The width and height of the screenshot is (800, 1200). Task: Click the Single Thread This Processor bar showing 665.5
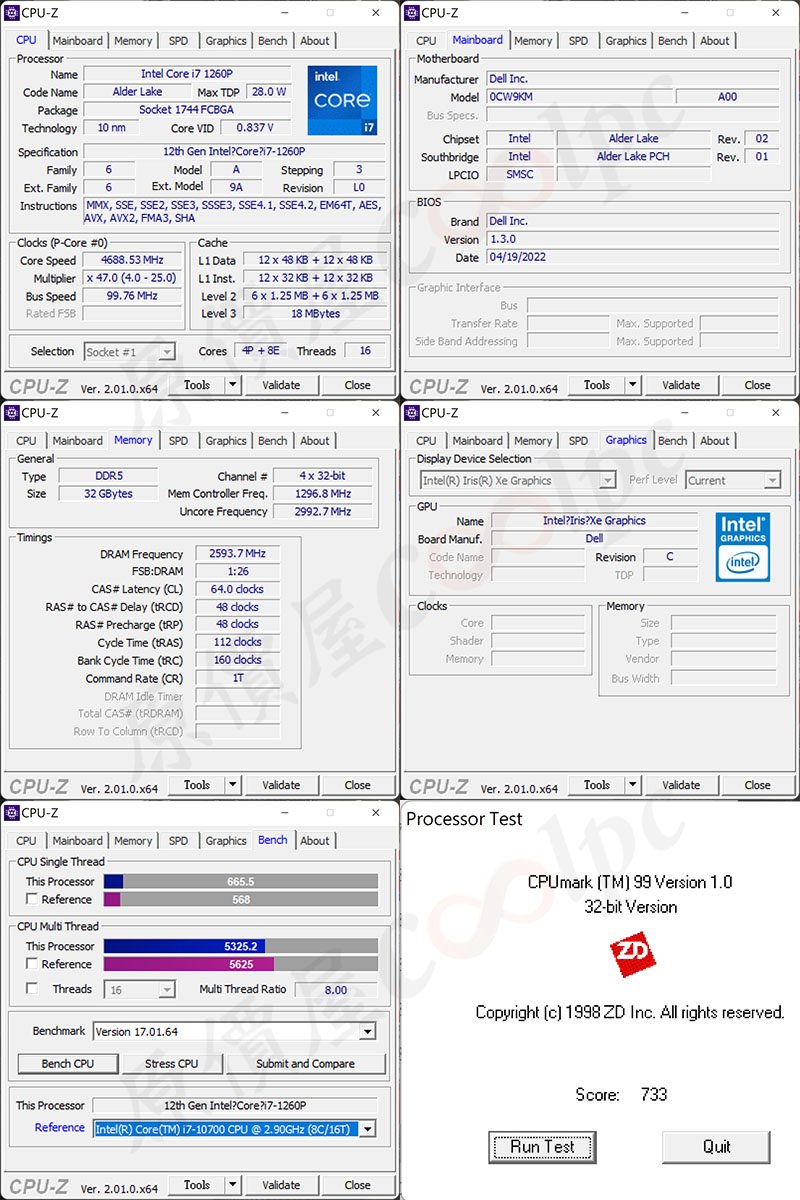point(241,882)
